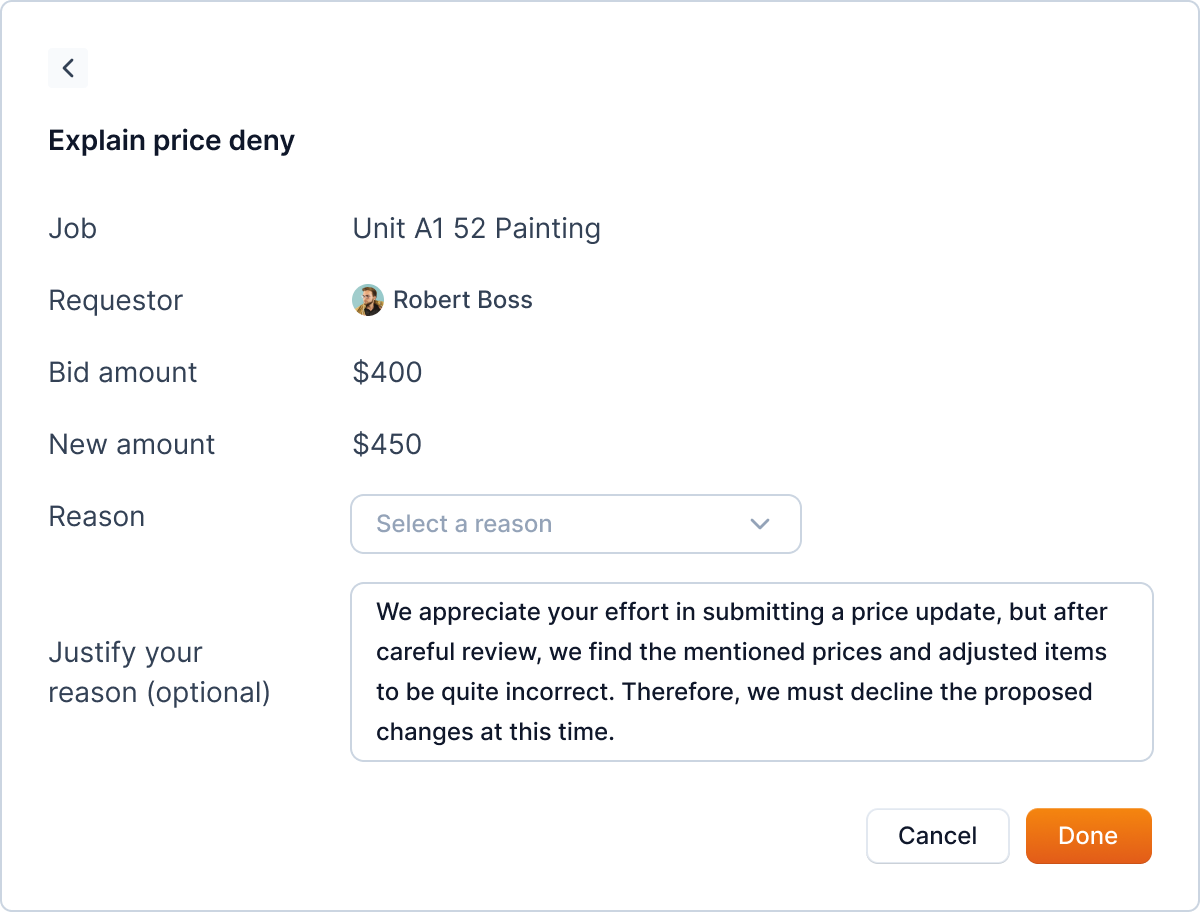
Task: Click the $400 bid amount value
Action: pos(387,373)
